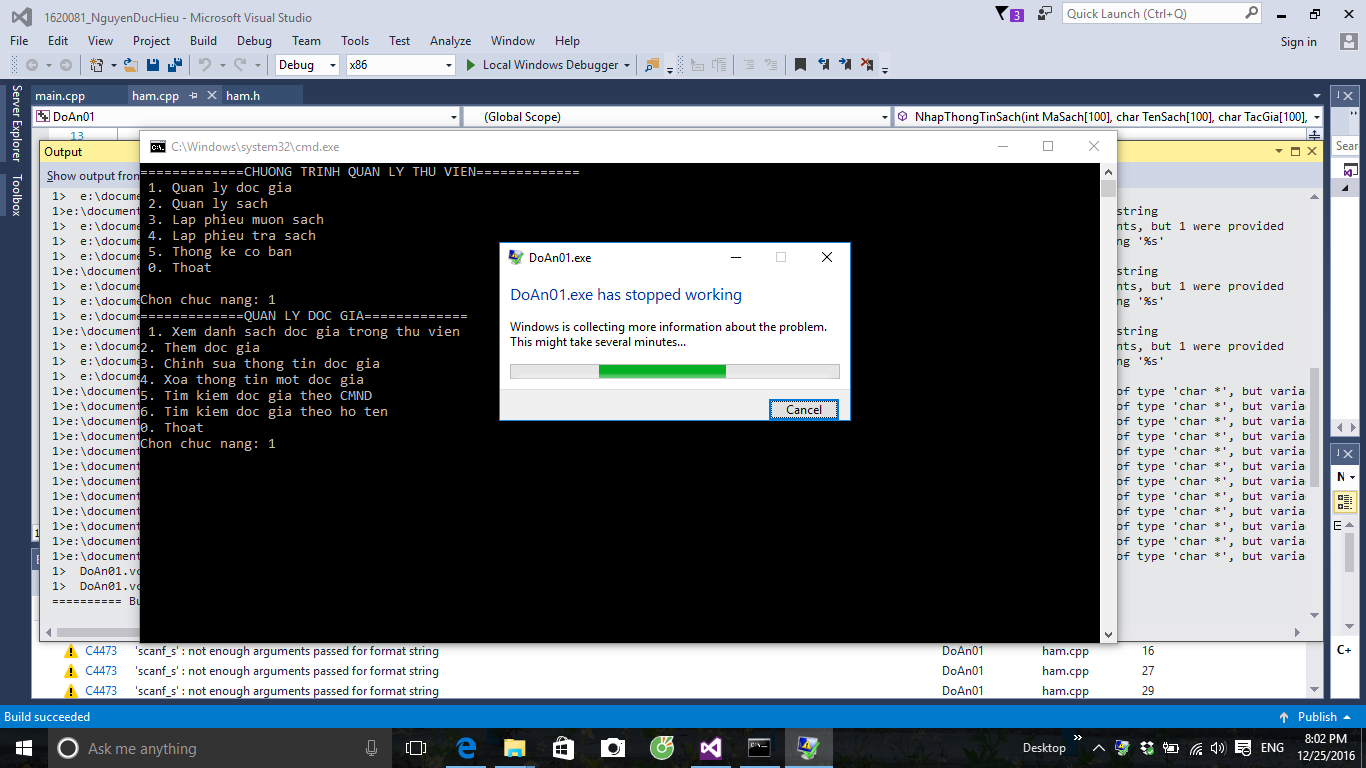Toggle a bookmark using the bookmark icon
This screenshot has height=768, width=1366.
click(x=800, y=65)
